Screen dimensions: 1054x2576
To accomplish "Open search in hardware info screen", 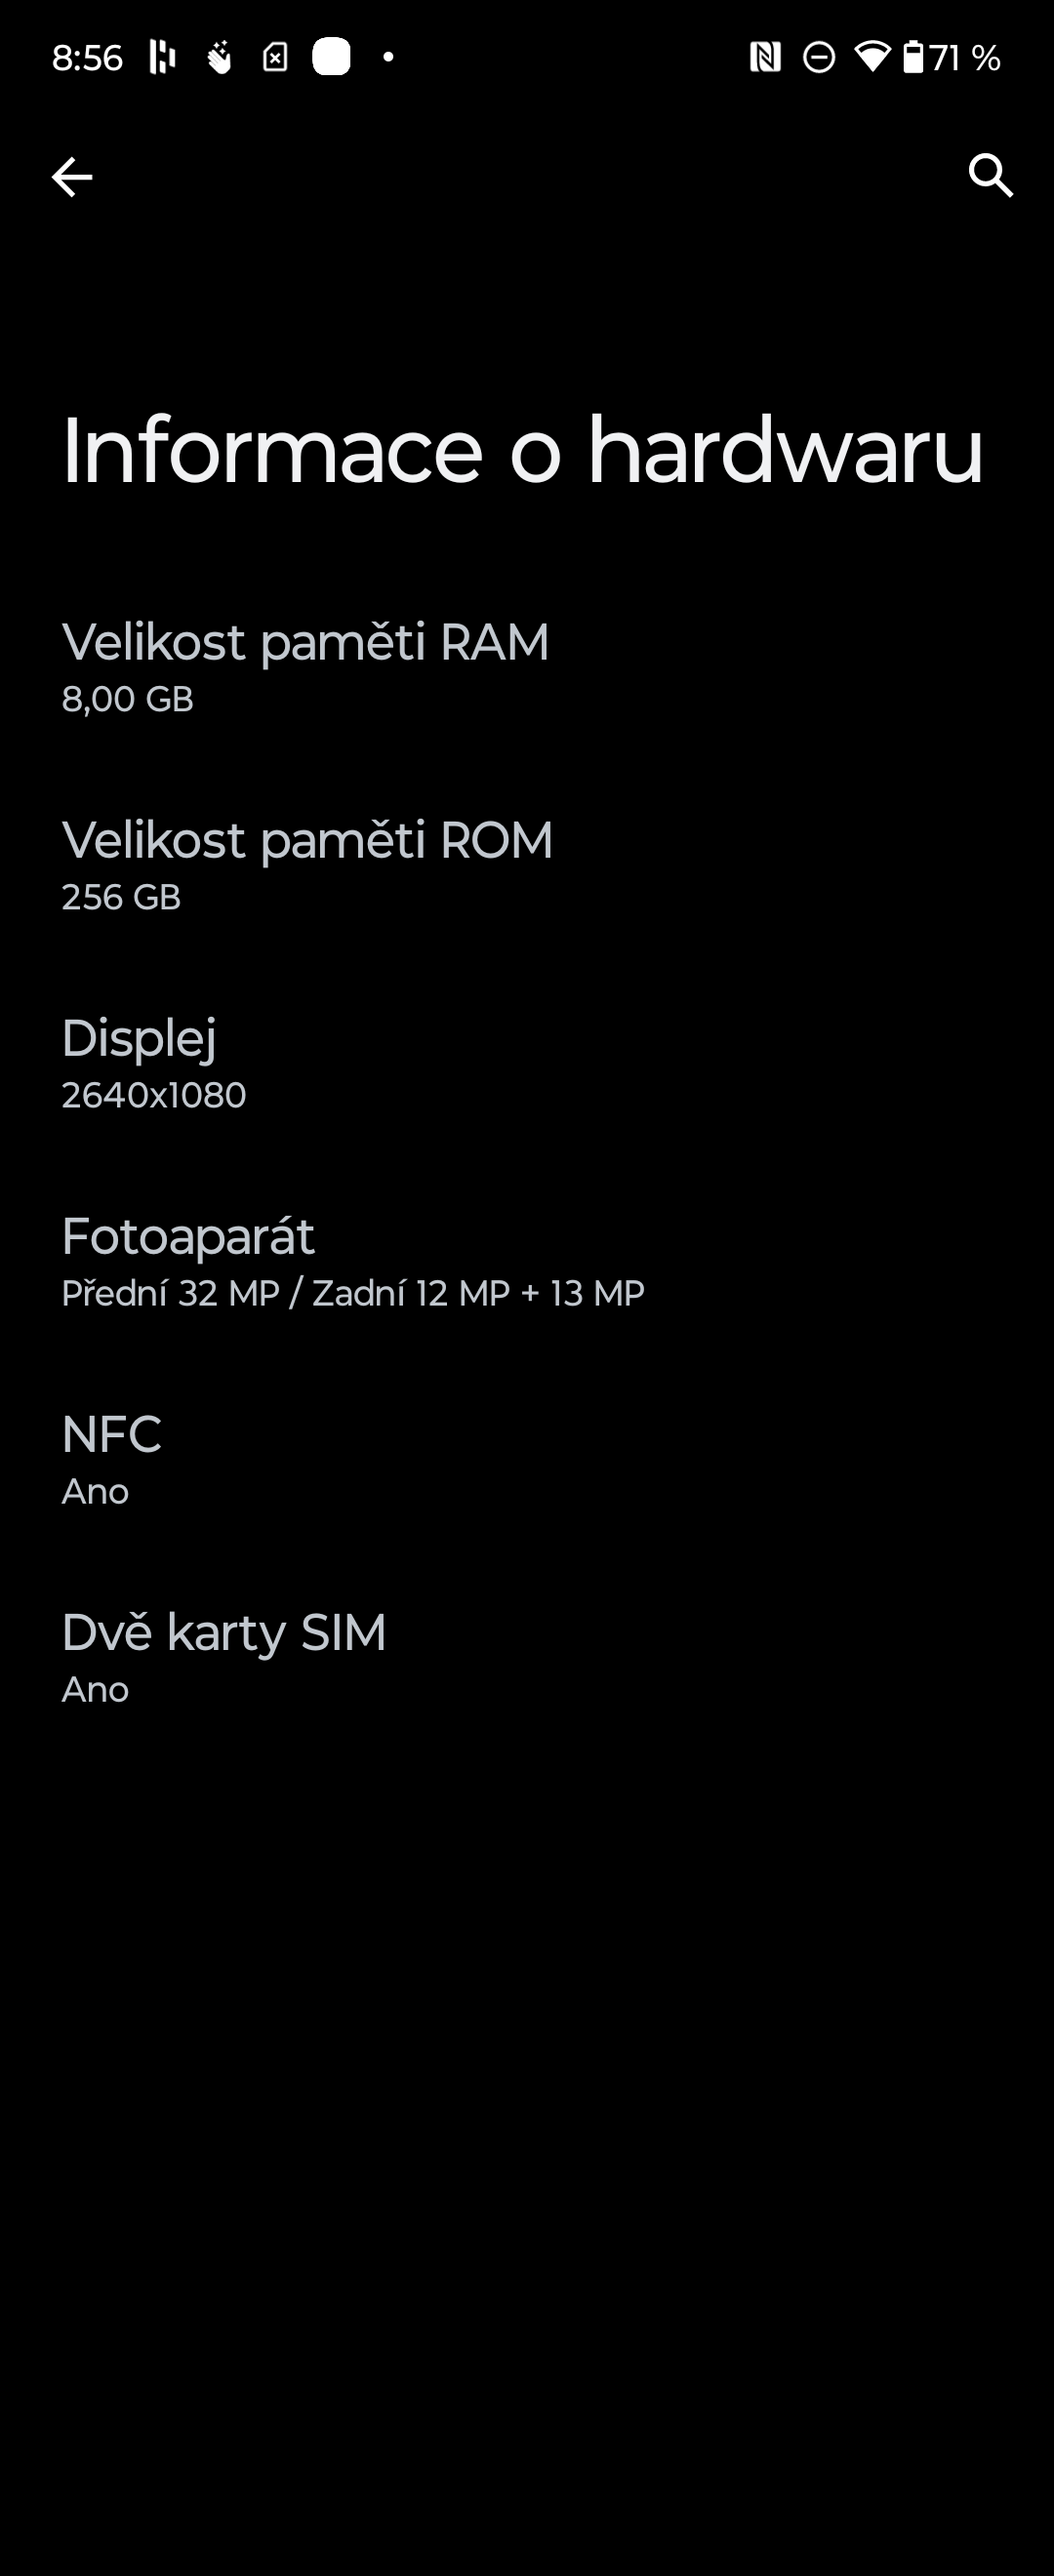I will pyautogui.click(x=991, y=176).
